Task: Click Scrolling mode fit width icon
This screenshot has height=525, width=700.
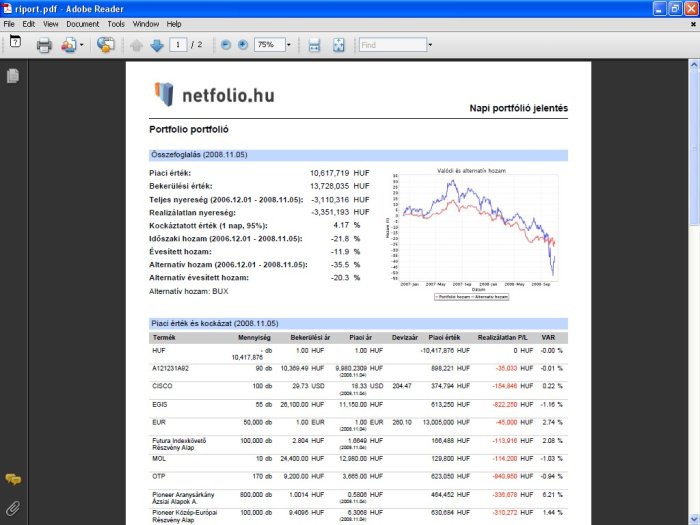Action: point(314,45)
